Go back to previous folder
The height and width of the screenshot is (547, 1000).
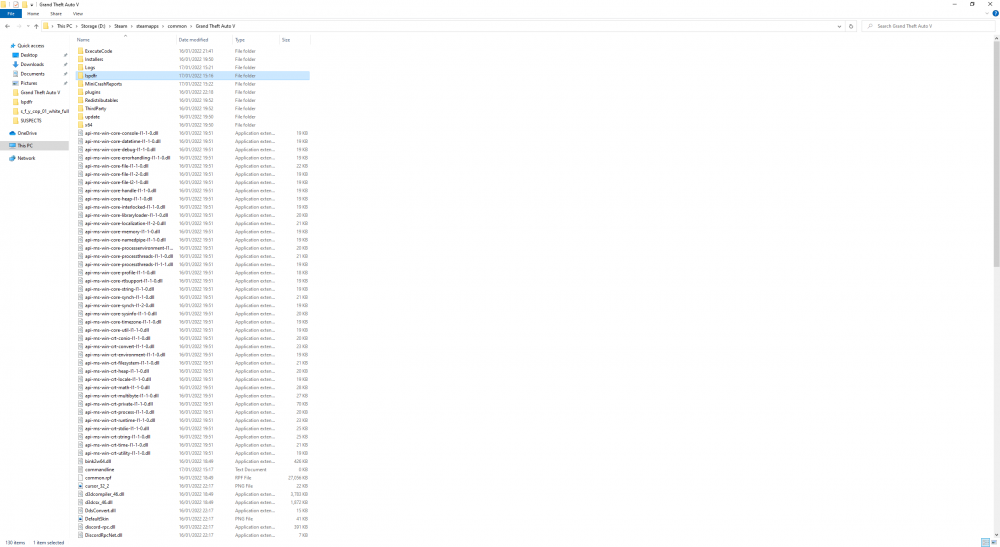[x=7, y=26]
